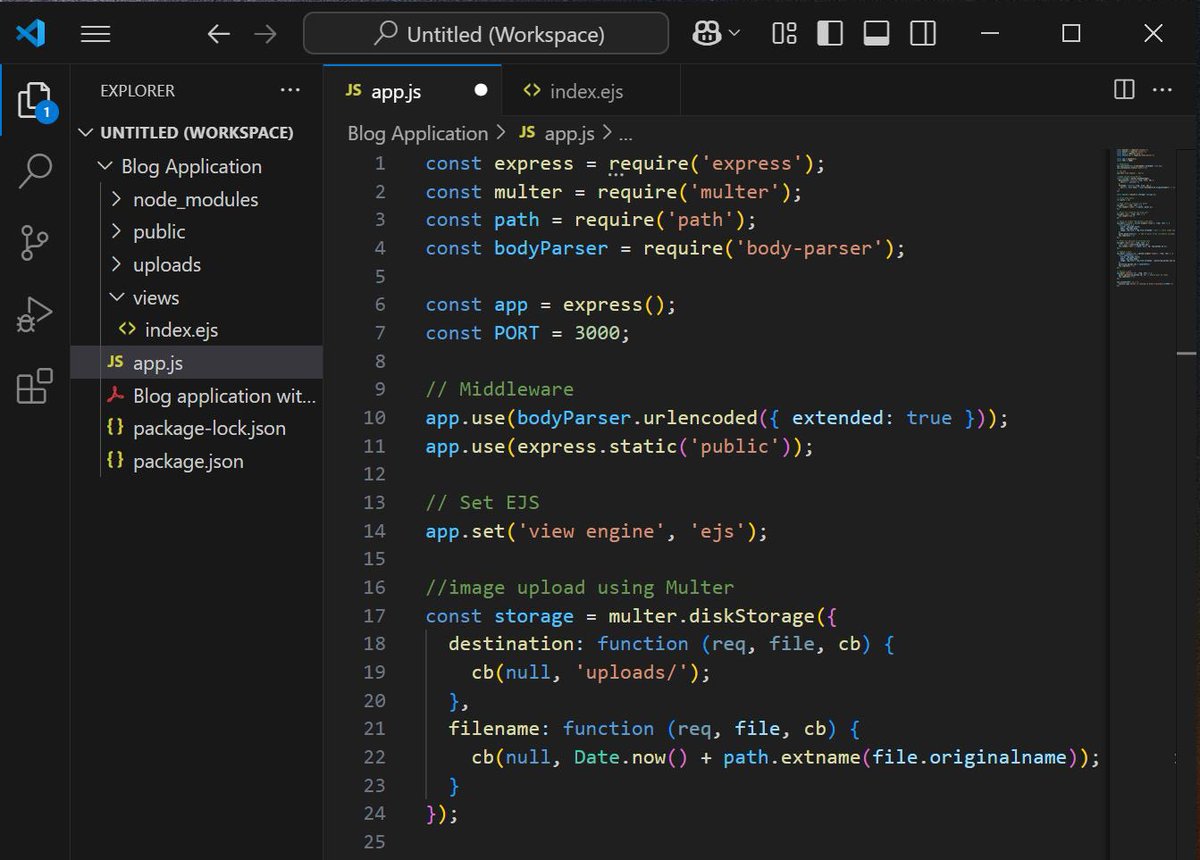Click the require('body-parser') code line
This screenshot has height=860, width=1200.
(x=665, y=247)
